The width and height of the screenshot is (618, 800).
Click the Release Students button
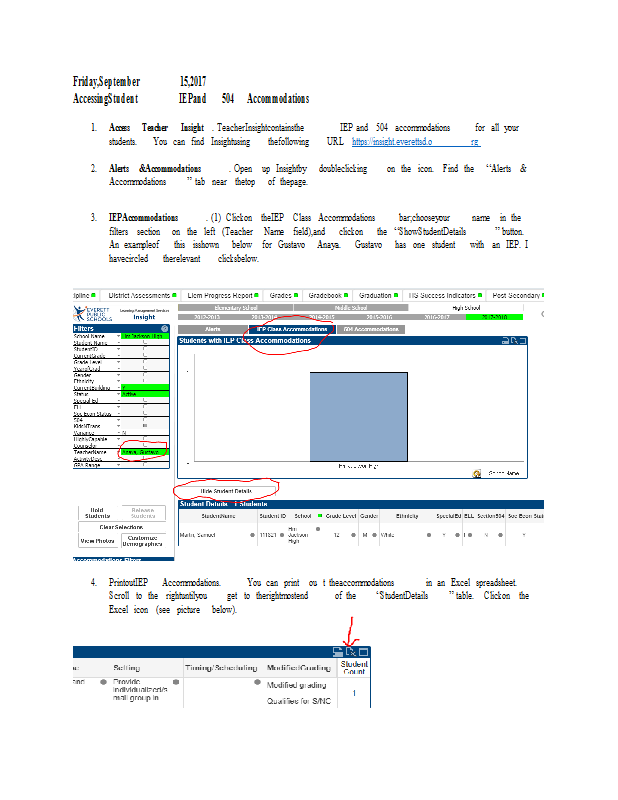tap(142, 513)
